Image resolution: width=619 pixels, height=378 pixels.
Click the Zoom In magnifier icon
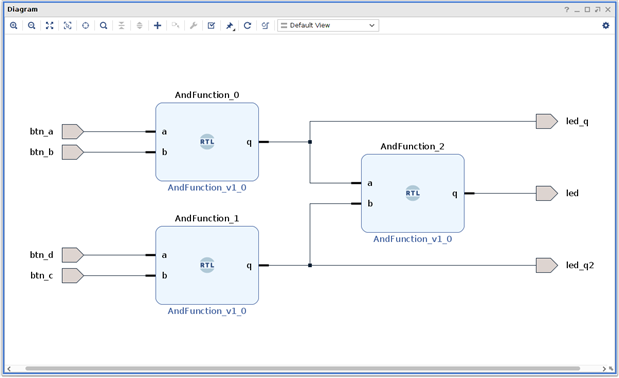[13, 26]
